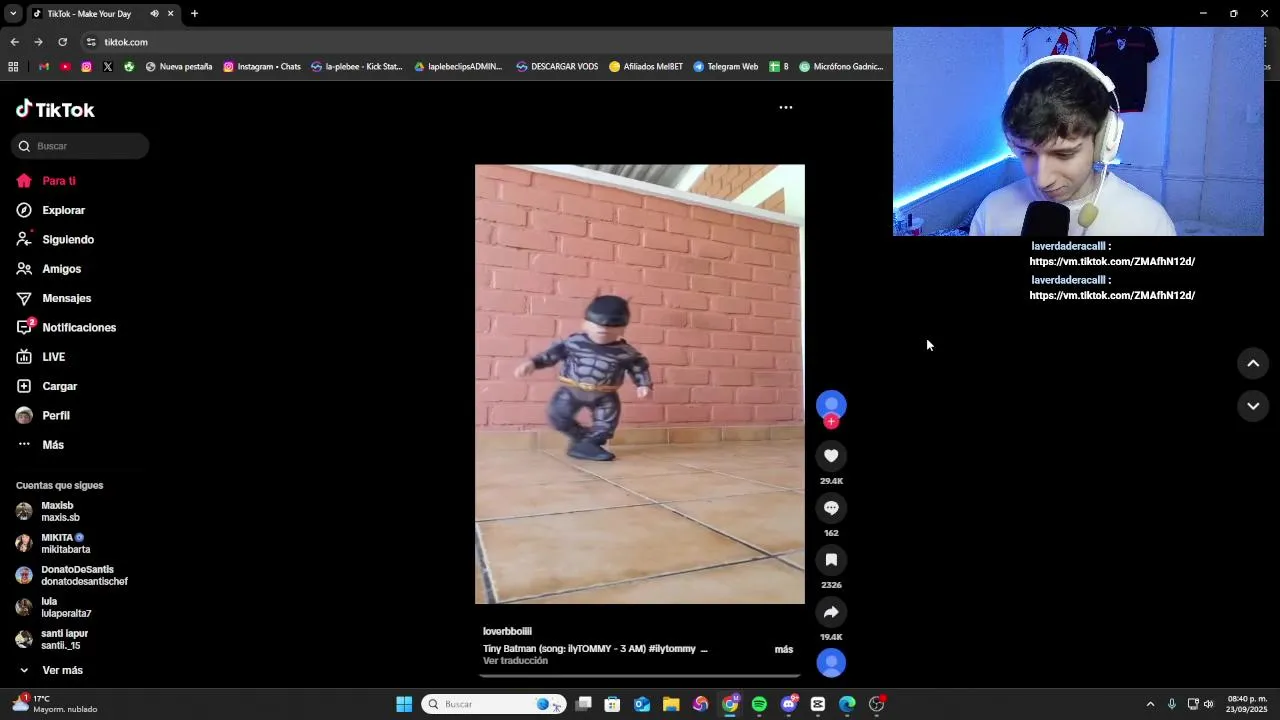
Task: Open the creator avatar beside the video
Action: 831,404
